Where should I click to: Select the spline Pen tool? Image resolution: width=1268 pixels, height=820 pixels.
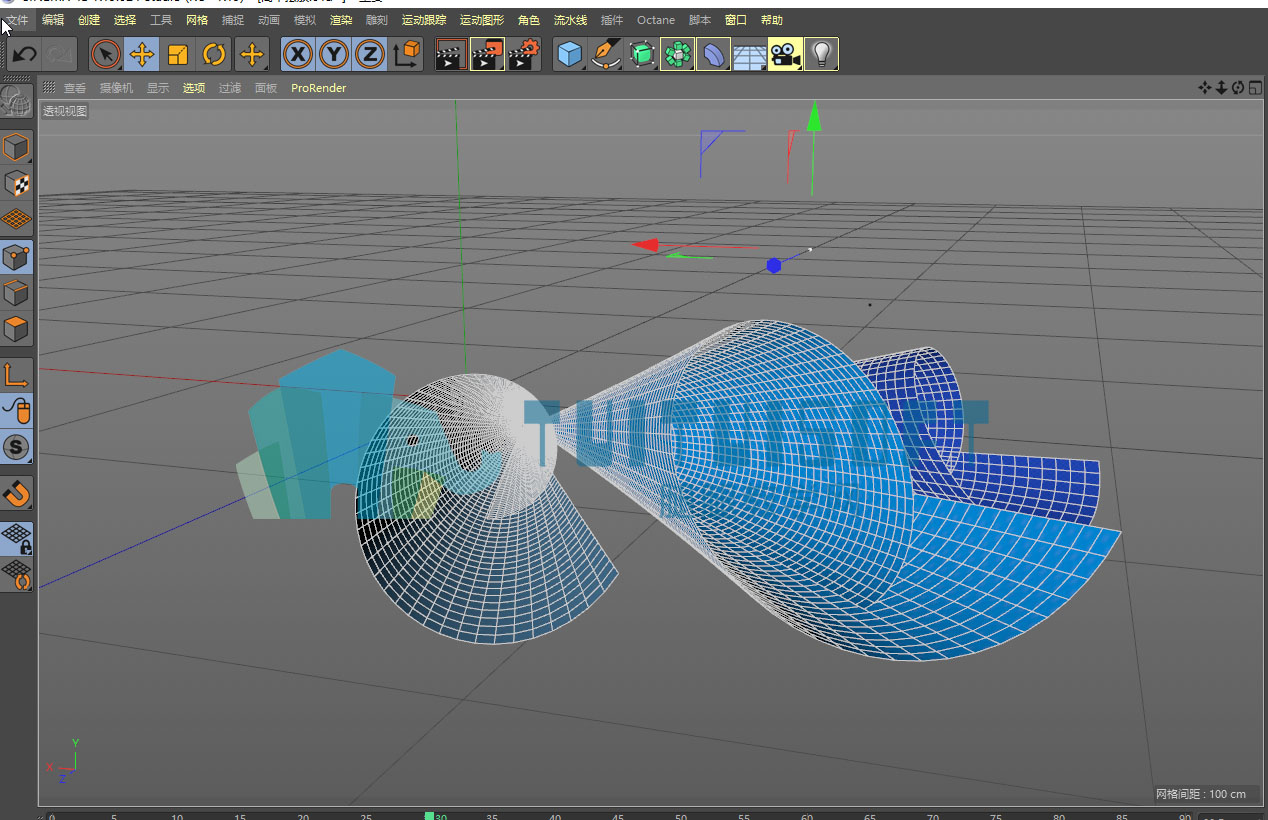click(605, 54)
